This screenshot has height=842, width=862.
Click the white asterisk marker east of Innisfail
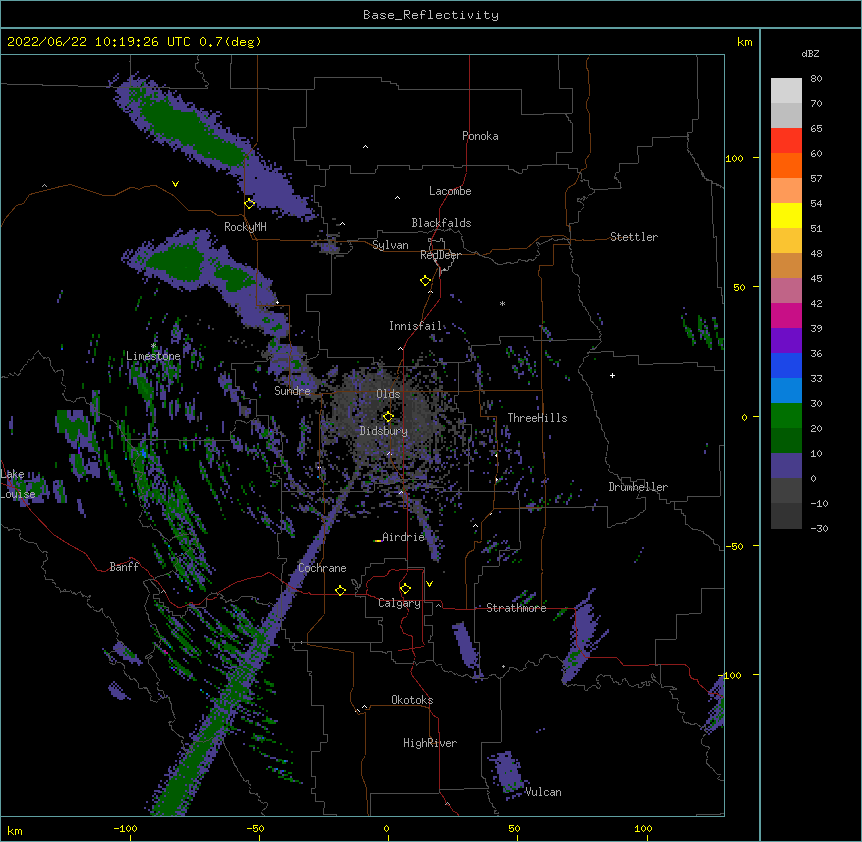pyautogui.click(x=502, y=304)
